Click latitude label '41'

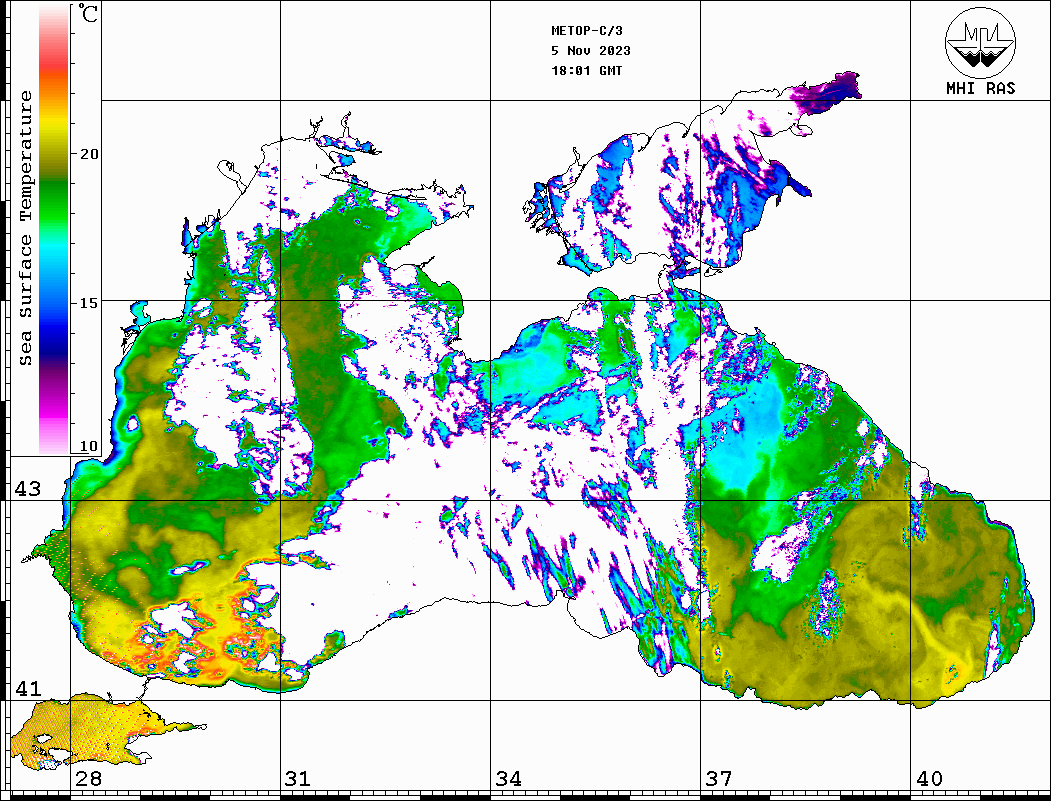27,689
